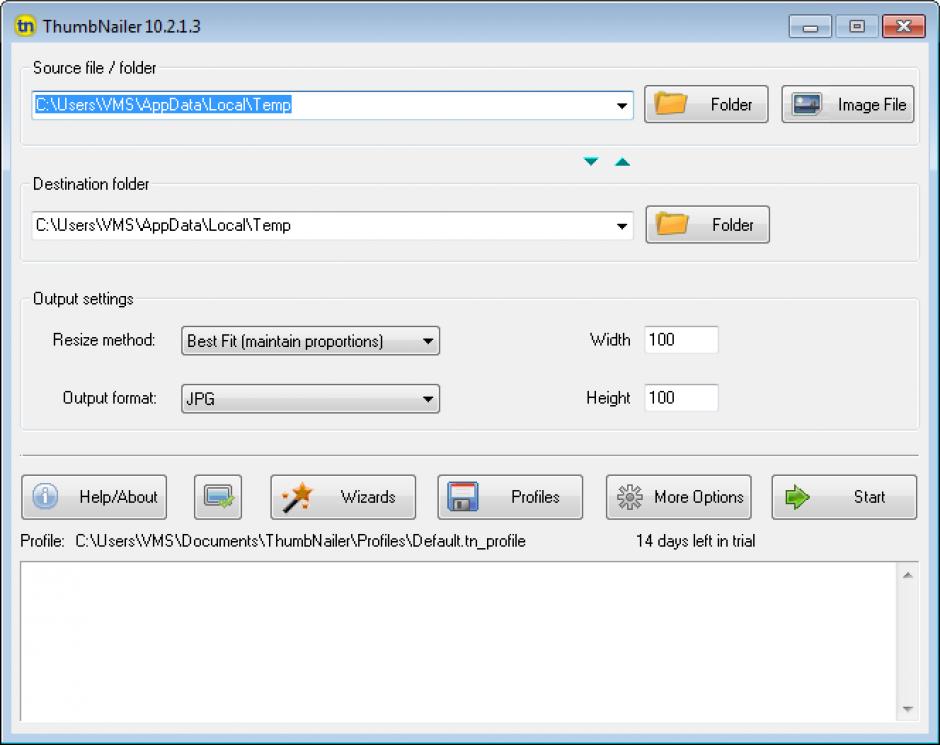
Task: Click the ThumbNailer app logo icon
Action: pos(25,26)
